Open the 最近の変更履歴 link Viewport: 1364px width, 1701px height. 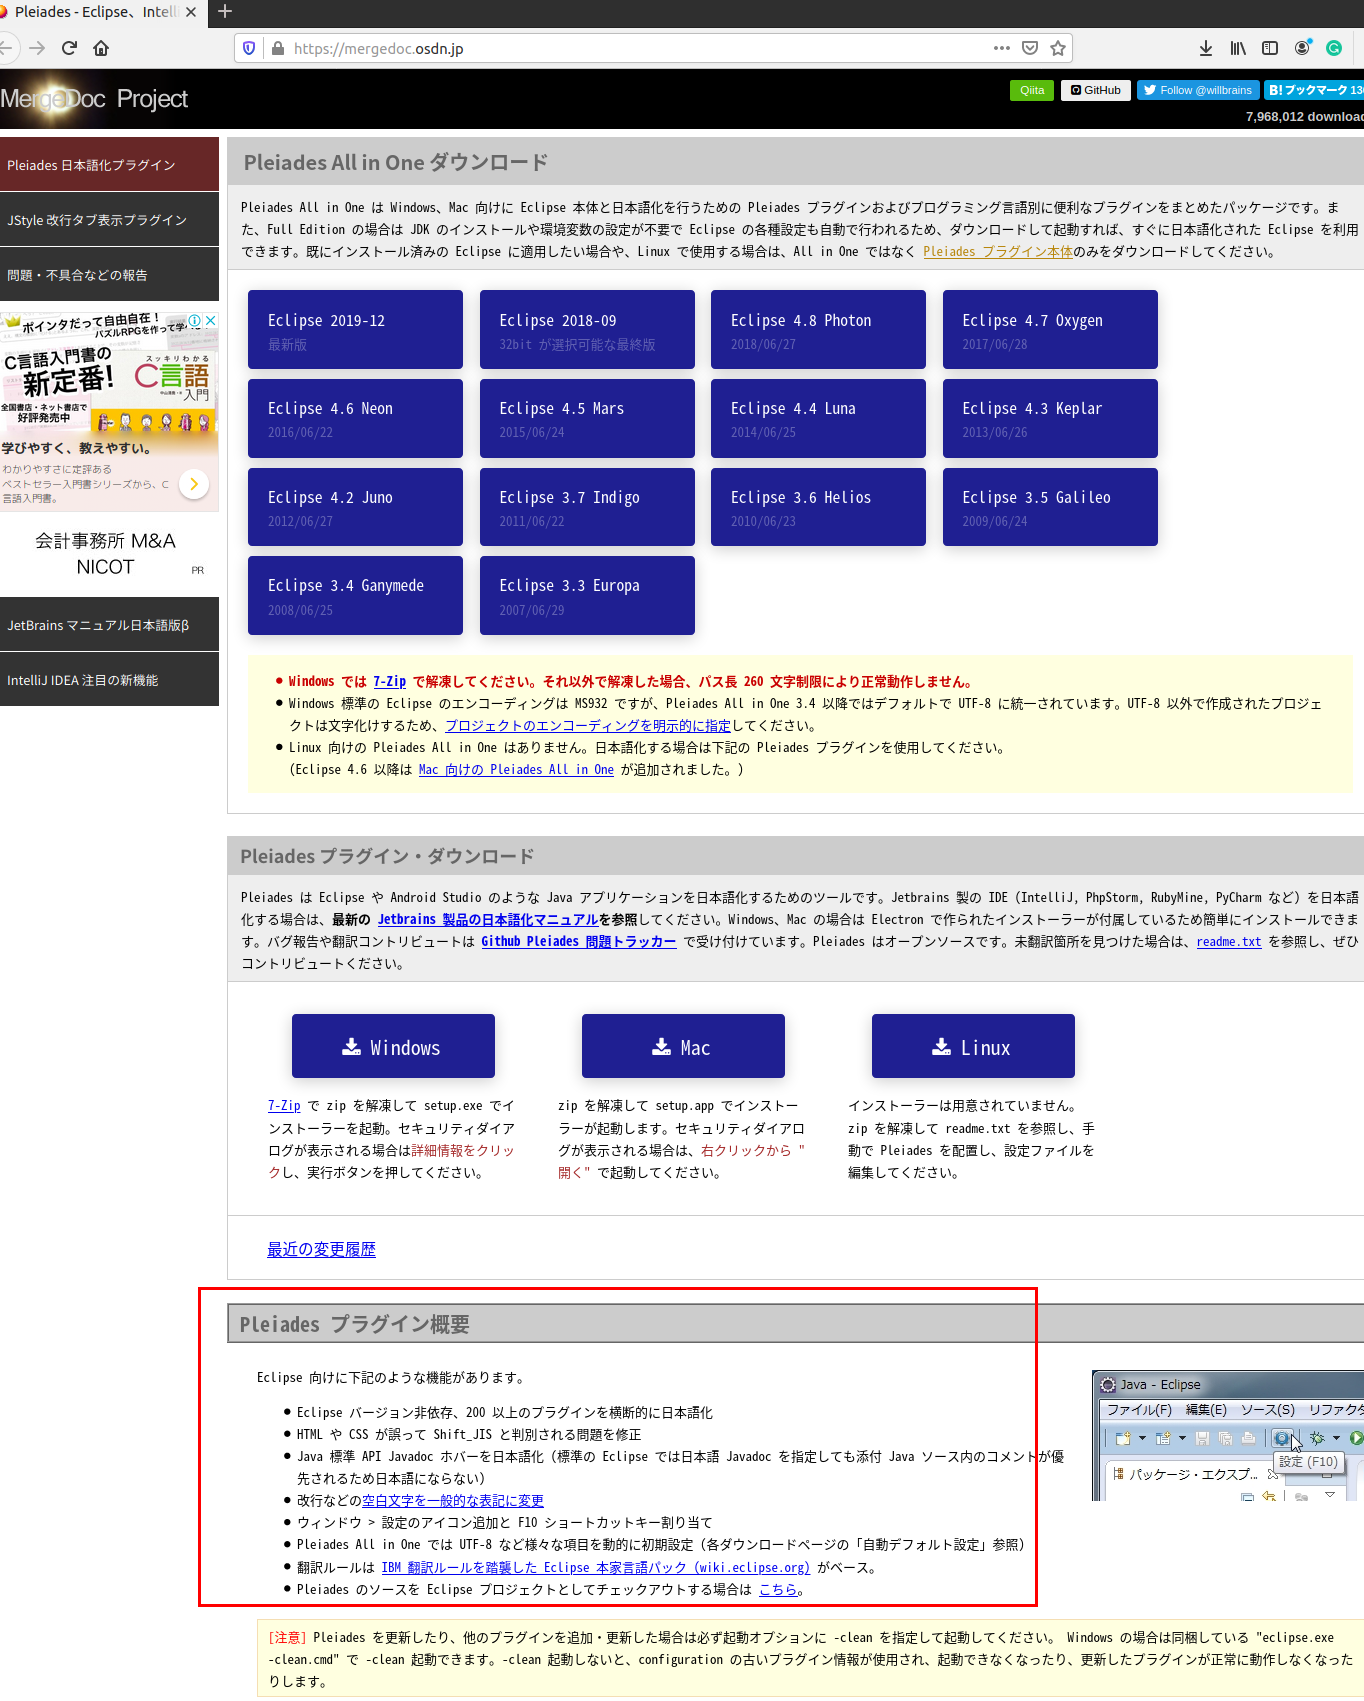(x=321, y=1249)
